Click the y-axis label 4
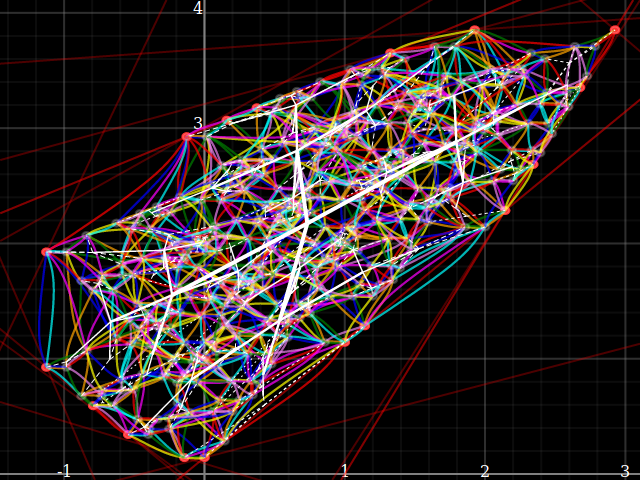Image resolution: width=640 pixels, height=480 pixels. pyautogui.click(x=198, y=9)
